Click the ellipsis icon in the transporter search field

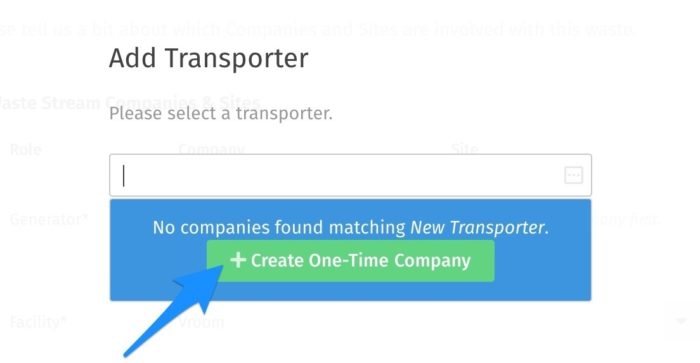pyautogui.click(x=573, y=175)
